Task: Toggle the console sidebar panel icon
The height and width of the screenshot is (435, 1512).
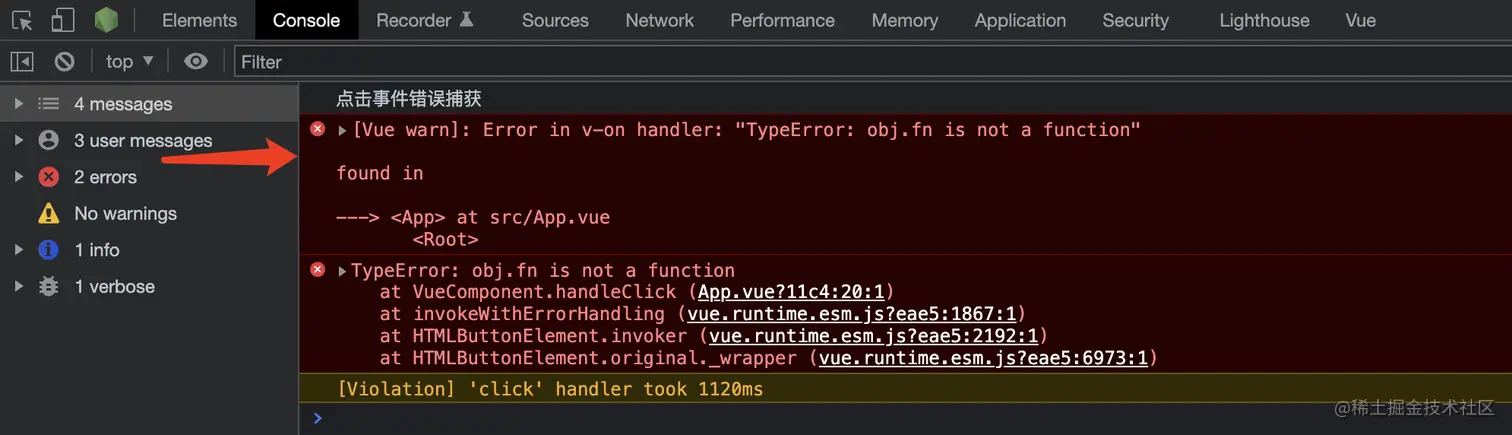Action: pos(22,62)
